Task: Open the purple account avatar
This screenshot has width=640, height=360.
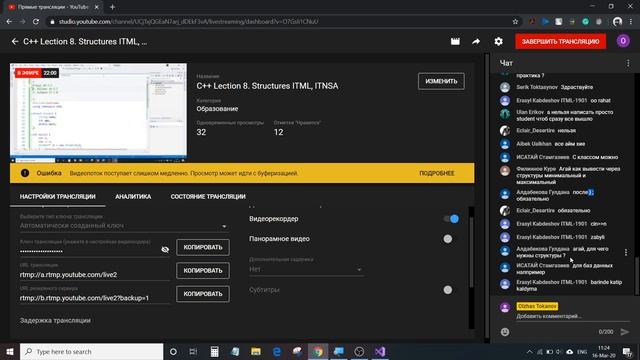Action: 623,41
